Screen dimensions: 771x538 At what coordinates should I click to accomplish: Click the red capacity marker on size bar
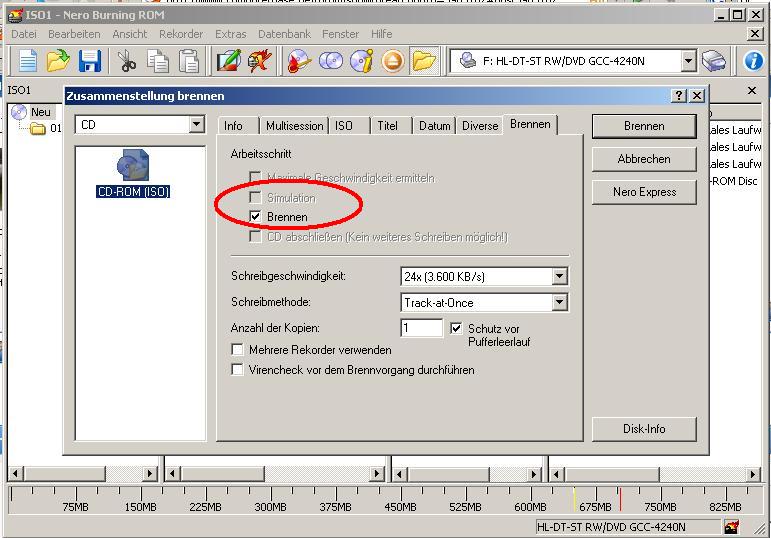coord(620,499)
